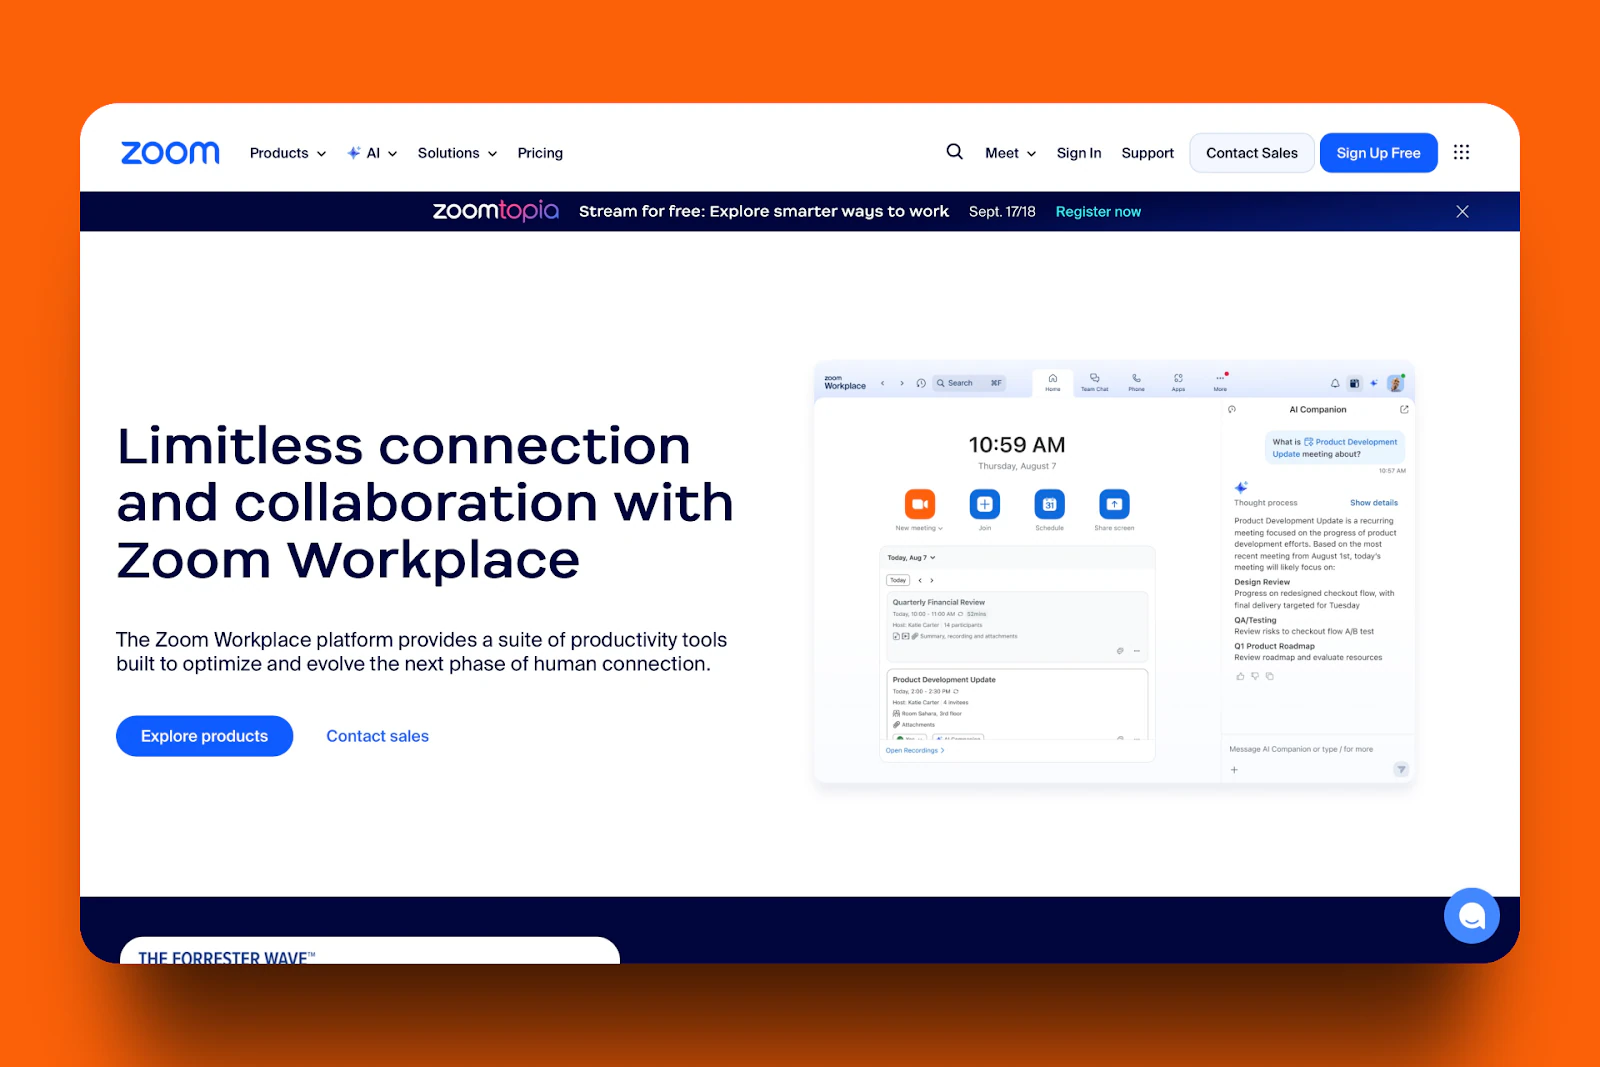Open the profile avatar menu
Screen dimensions: 1600x1067
tap(1396, 383)
